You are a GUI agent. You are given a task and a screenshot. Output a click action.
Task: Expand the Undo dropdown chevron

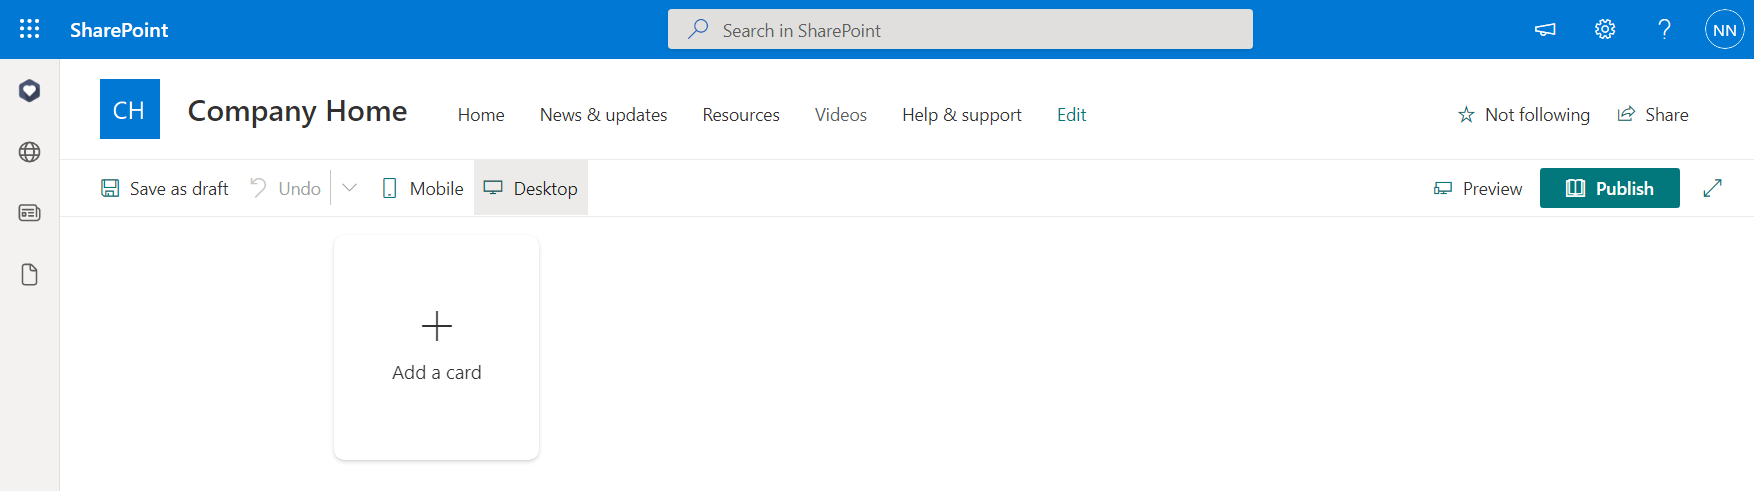coord(349,188)
